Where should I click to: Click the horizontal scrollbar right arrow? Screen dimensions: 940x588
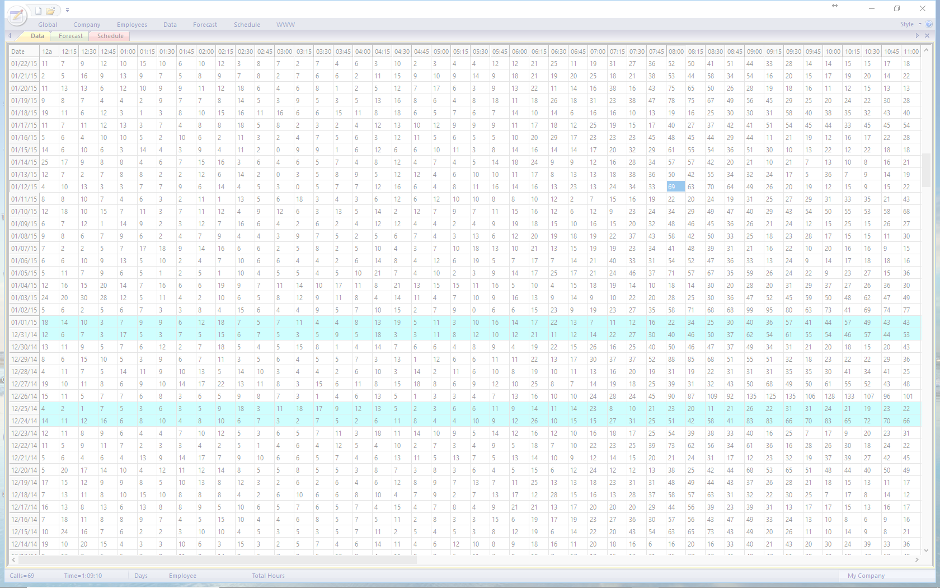917,559
